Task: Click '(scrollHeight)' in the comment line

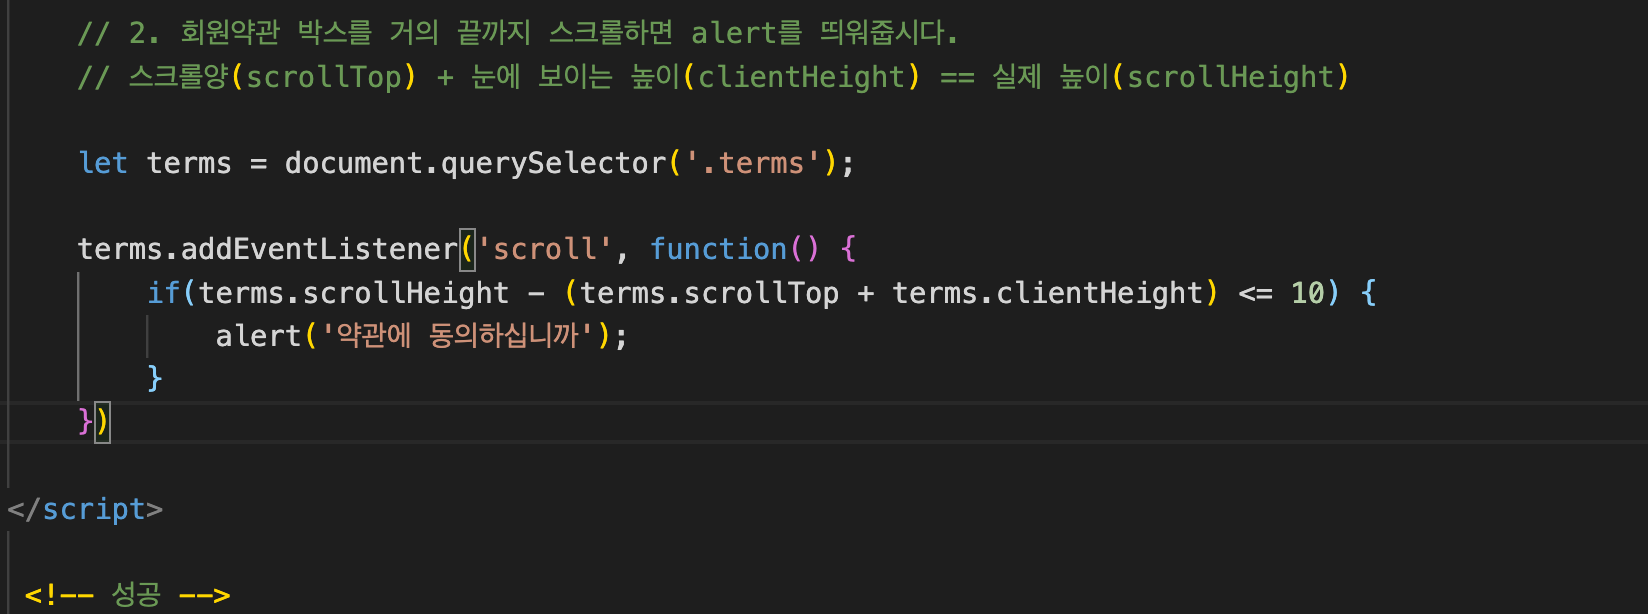Action: coord(1230,77)
